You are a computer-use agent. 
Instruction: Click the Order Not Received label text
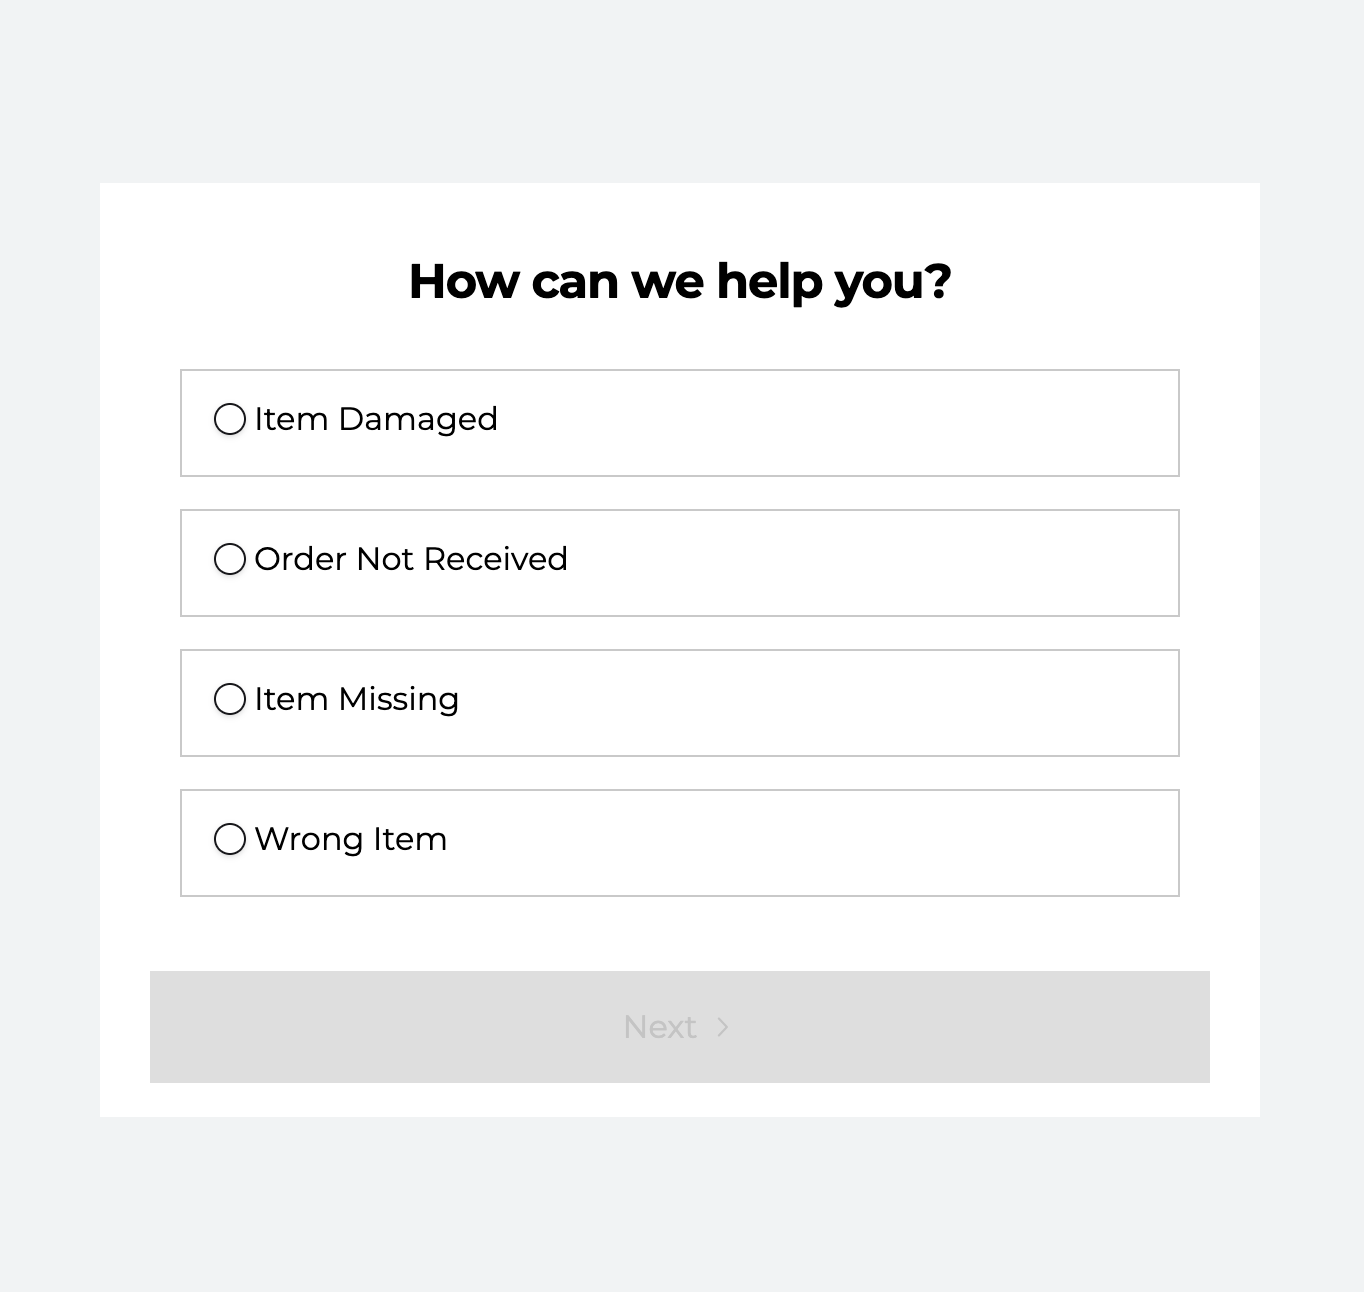click(x=411, y=560)
